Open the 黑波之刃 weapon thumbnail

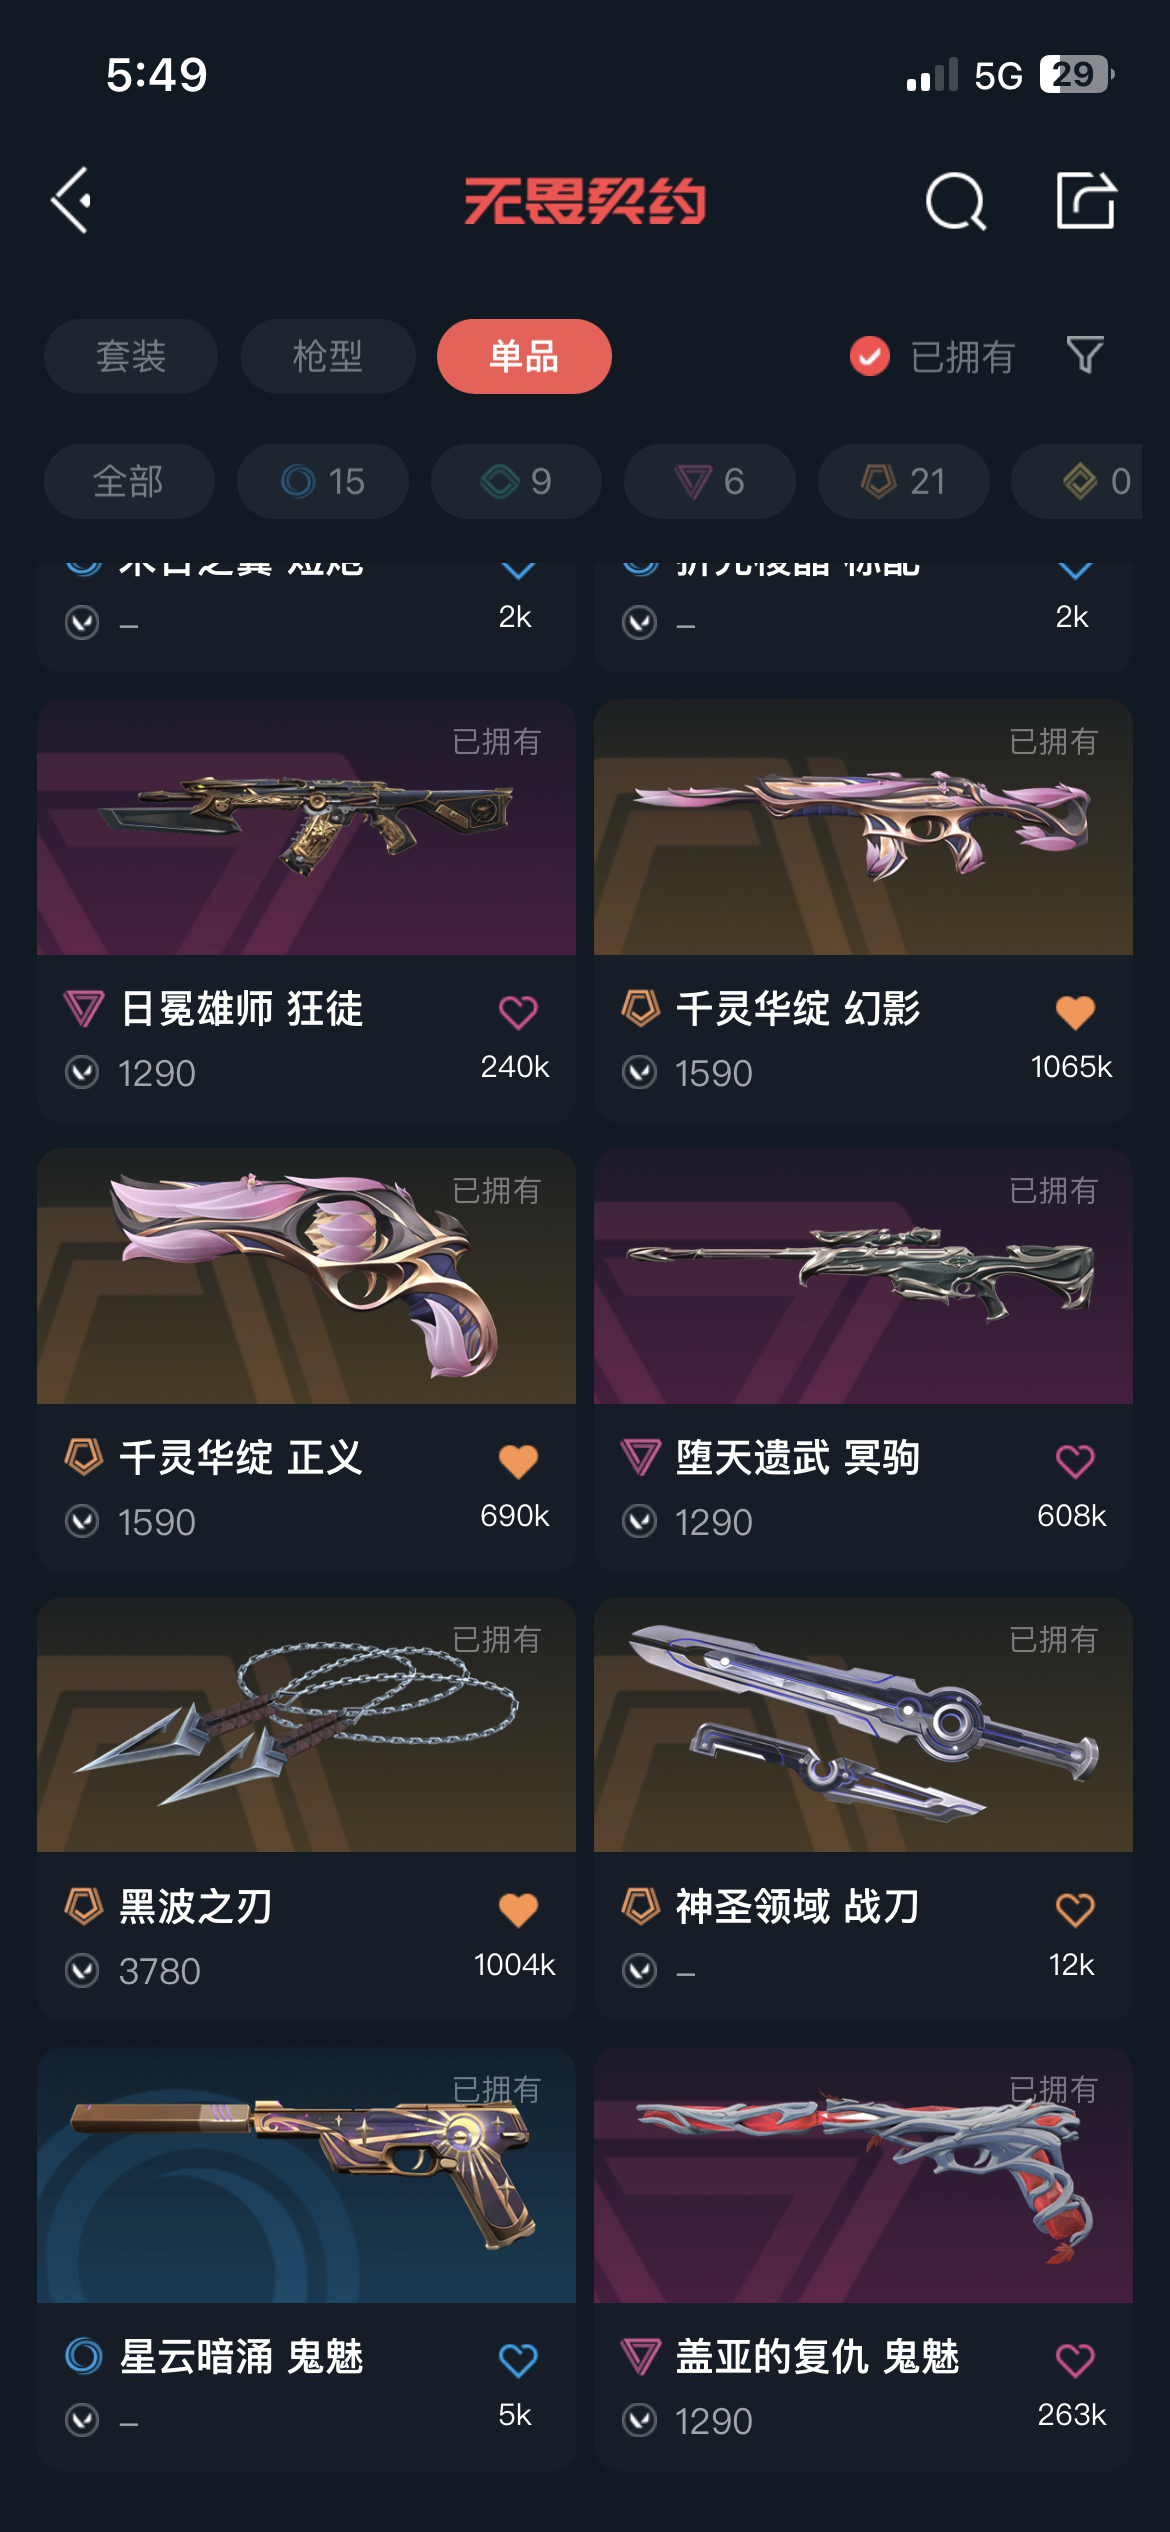[x=306, y=1725]
